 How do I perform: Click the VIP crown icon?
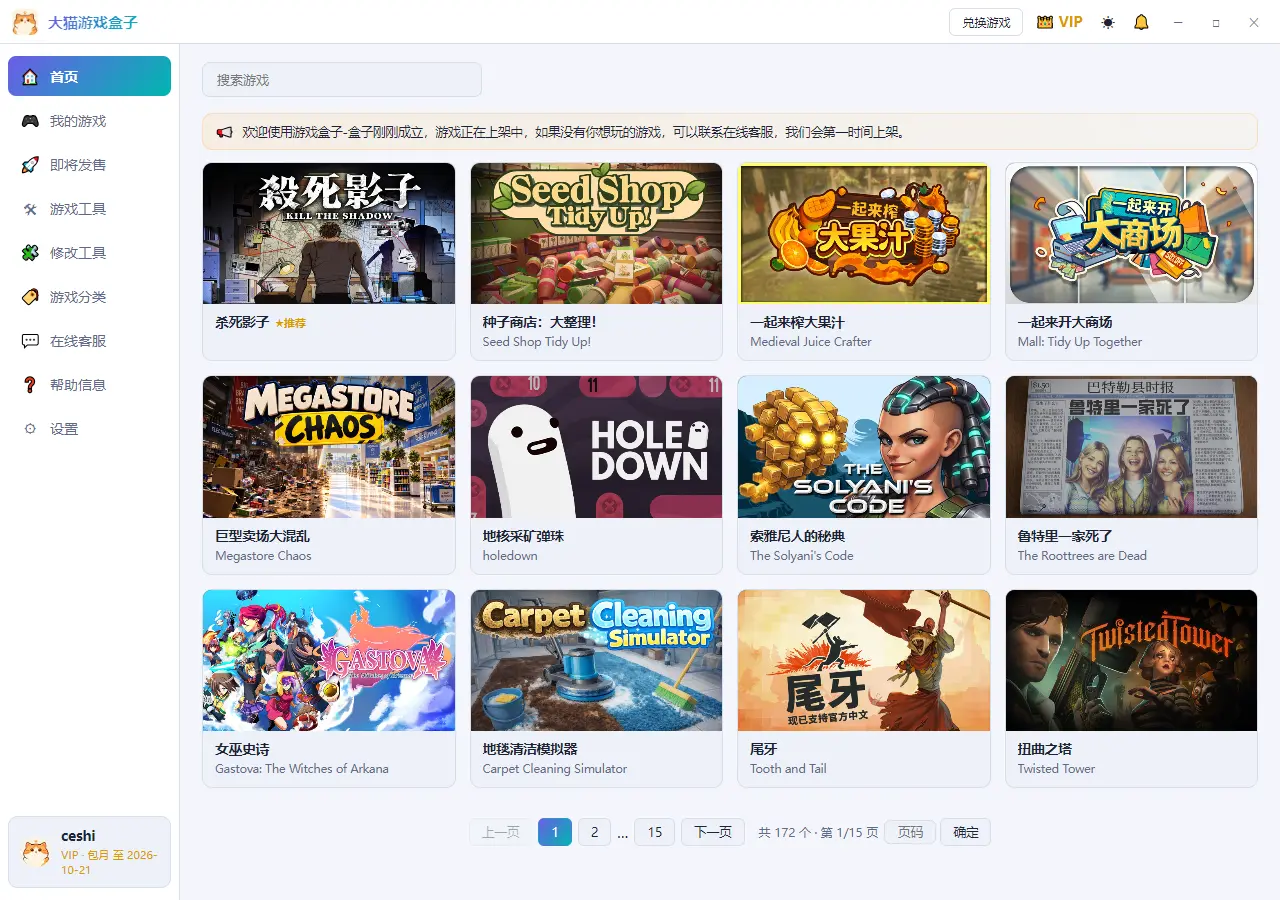(x=1045, y=22)
